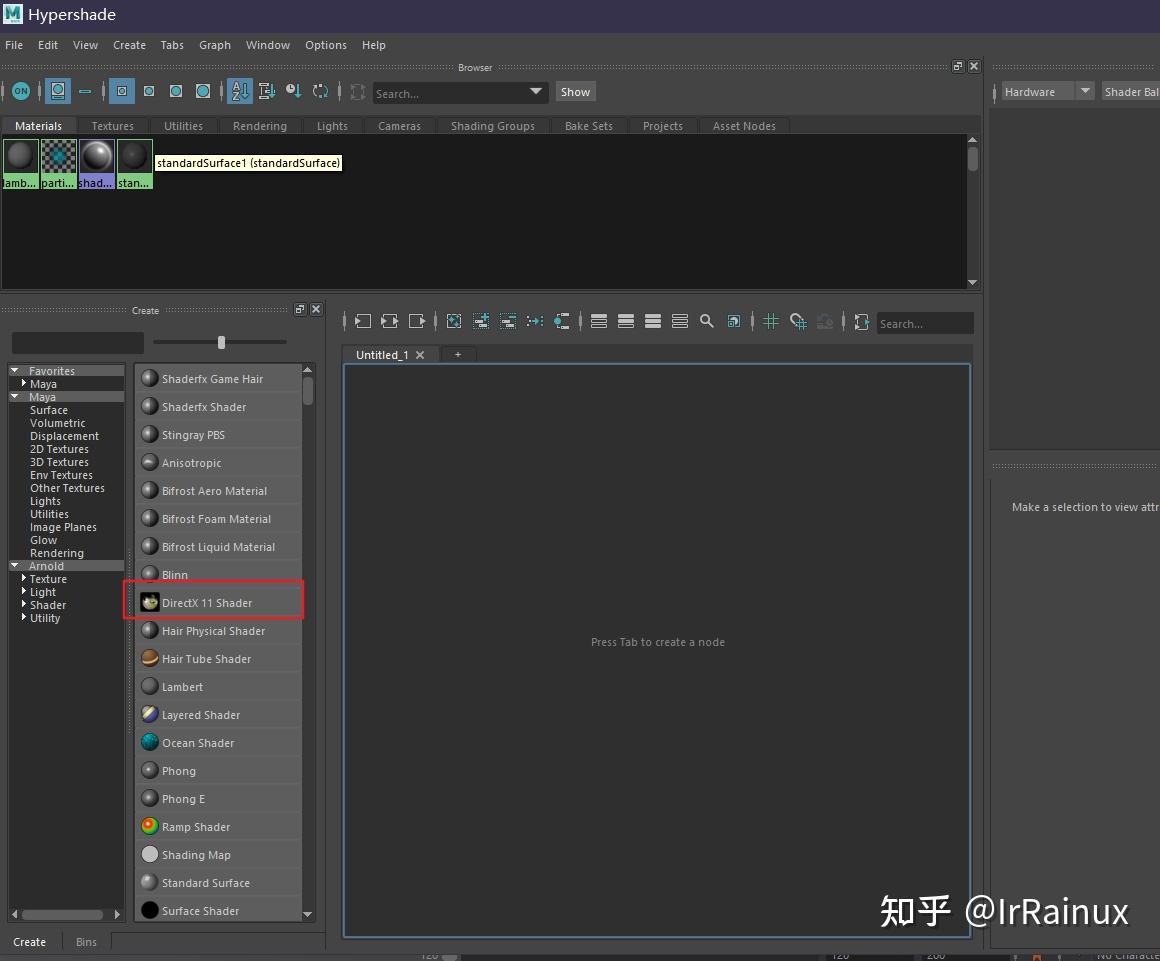Screen dimensions: 1160x961
Task: Click output connections graph icon
Action: [417, 321]
